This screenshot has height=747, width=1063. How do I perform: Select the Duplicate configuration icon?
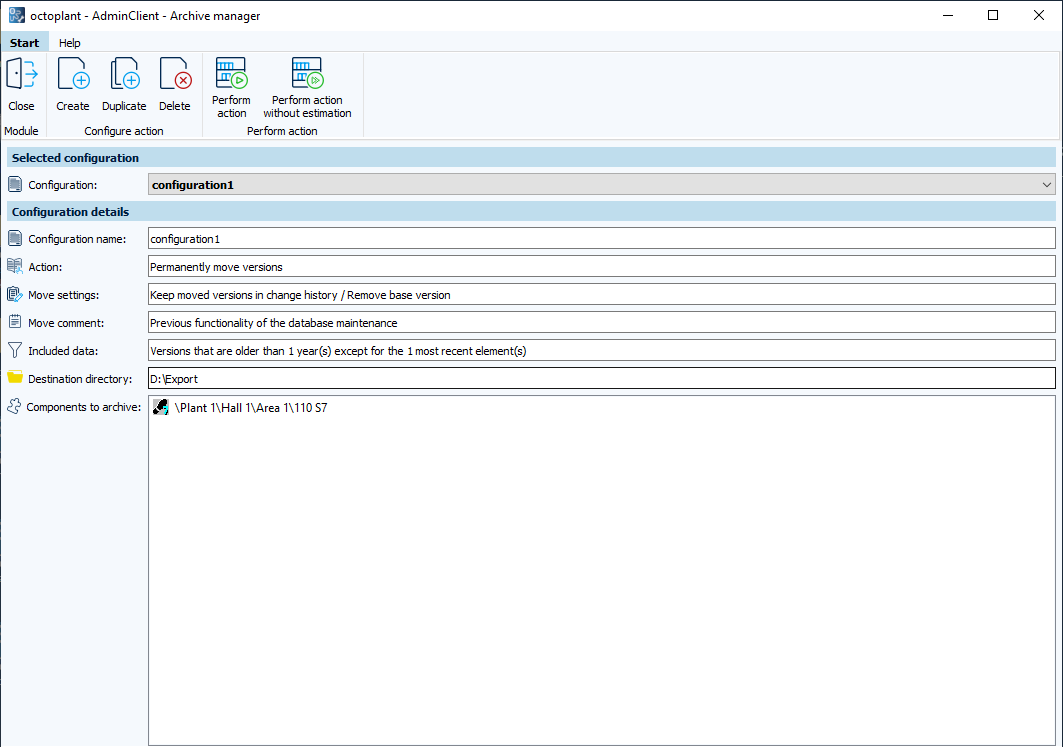coord(124,73)
